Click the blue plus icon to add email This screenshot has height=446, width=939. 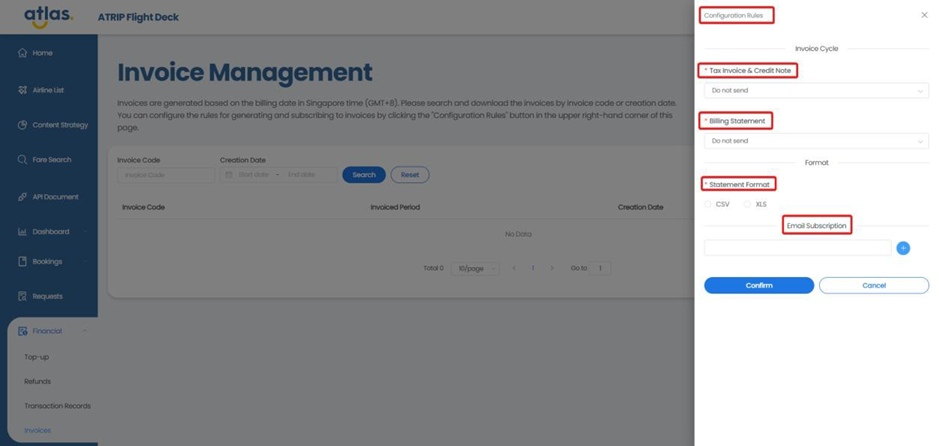tap(903, 248)
